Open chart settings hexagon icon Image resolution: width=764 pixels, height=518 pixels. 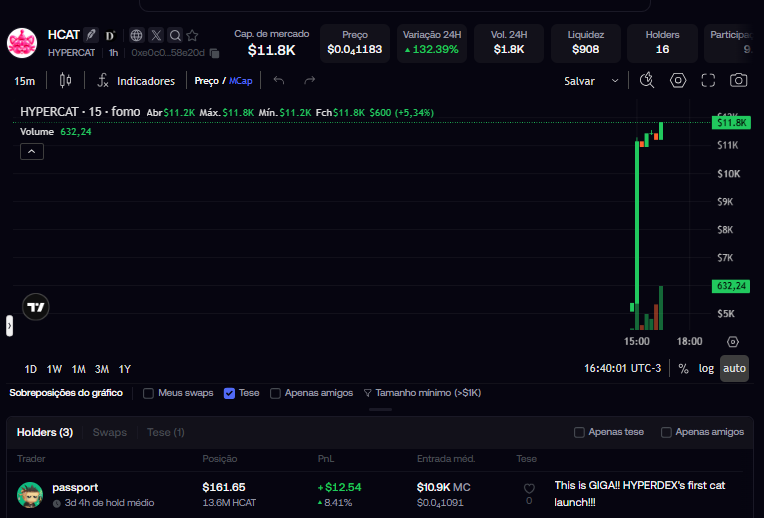pos(678,80)
